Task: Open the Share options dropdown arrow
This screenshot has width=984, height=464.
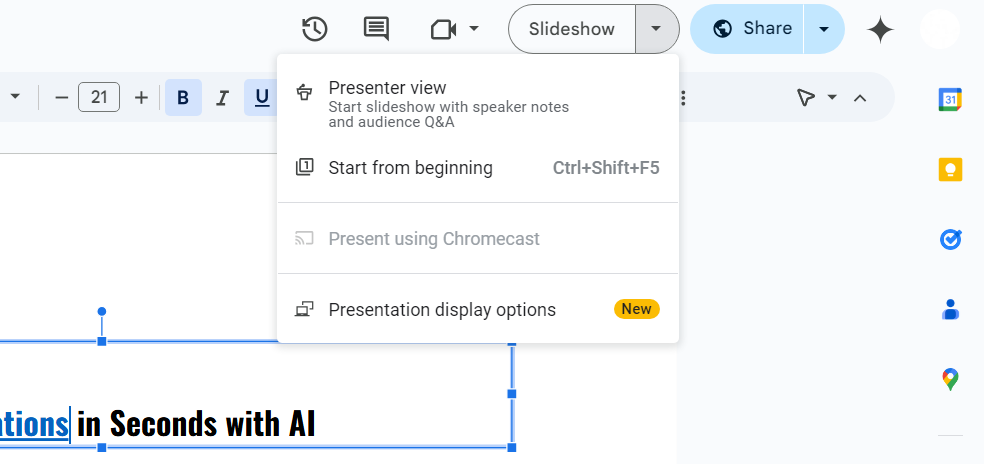Action: pos(823,29)
